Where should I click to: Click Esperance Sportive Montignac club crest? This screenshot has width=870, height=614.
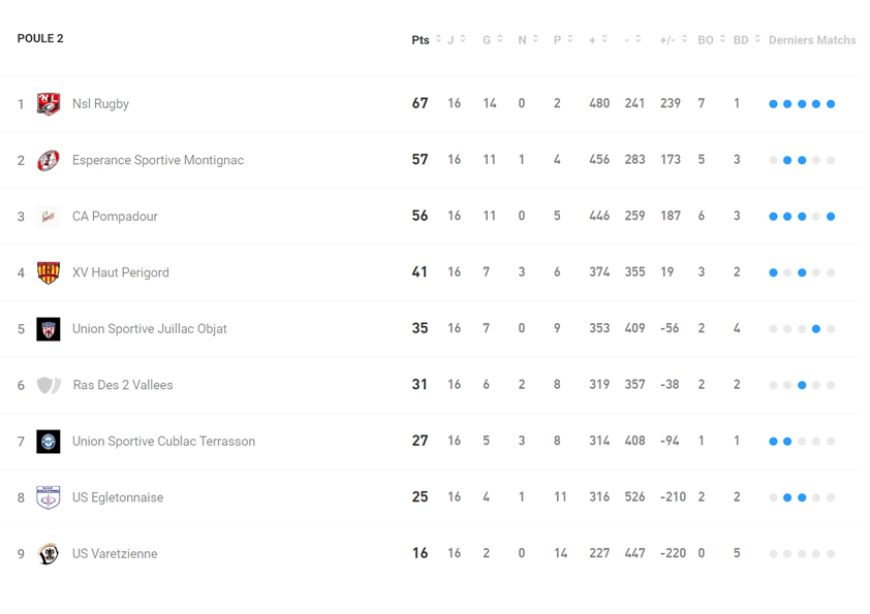click(48, 160)
